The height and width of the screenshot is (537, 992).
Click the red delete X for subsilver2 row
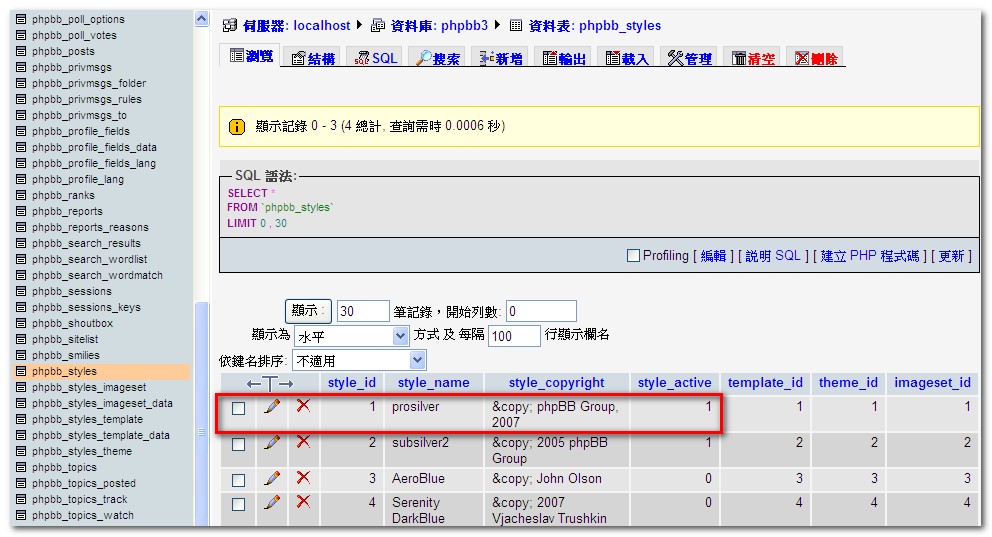(304, 441)
